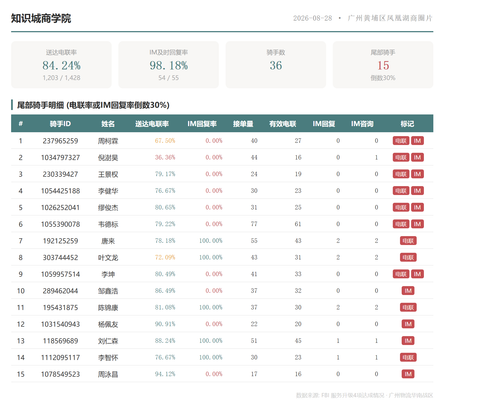The height and width of the screenshot is (410, 500).
Task: Select rider ID 1026252041
Action: pos(60,207)
